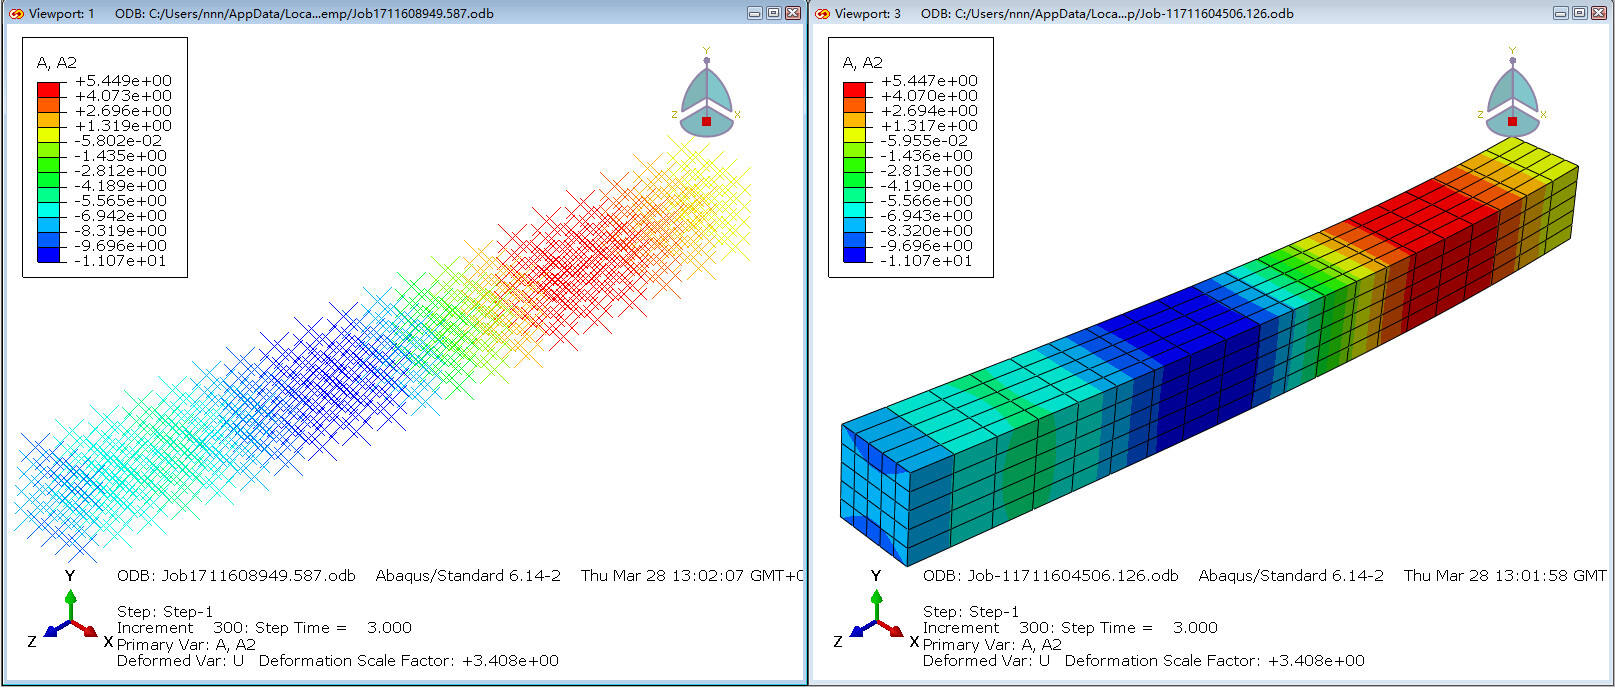This screenshot has width=1615, height=690.
Task: Minimize Viewport 1 window
Action: pos(755,13)
